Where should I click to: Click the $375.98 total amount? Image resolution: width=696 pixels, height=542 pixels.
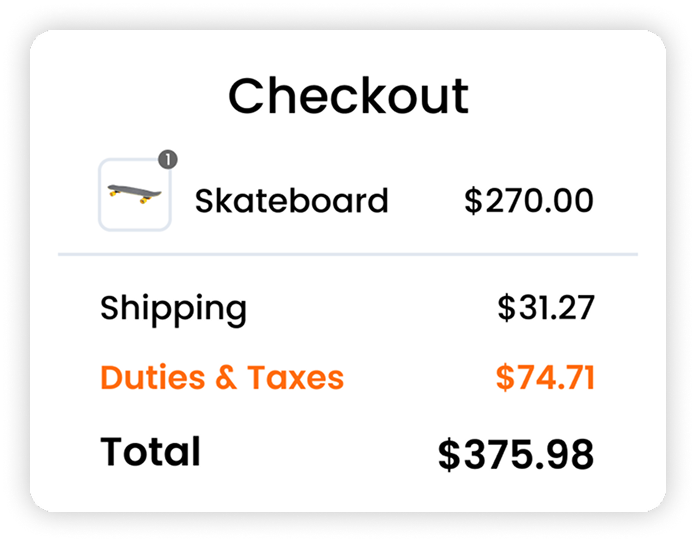point(516,455)
